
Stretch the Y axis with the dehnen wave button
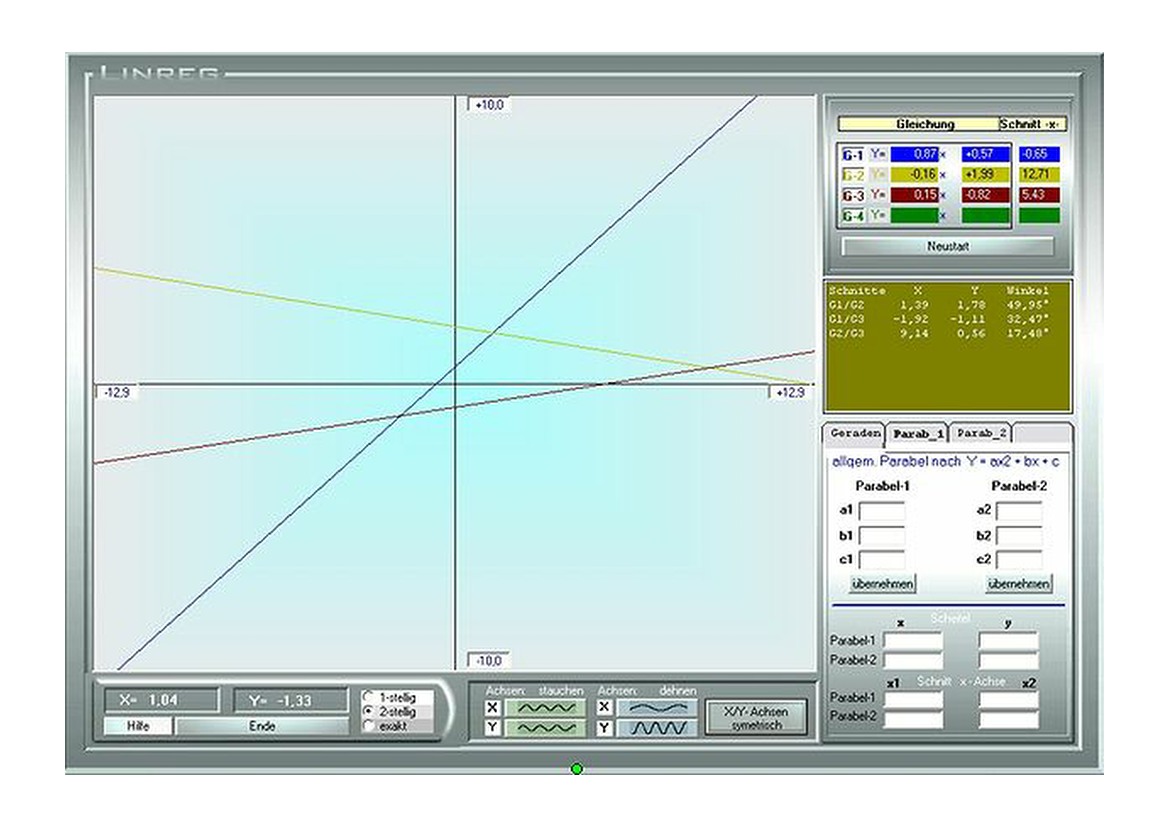tap(656, 729)
